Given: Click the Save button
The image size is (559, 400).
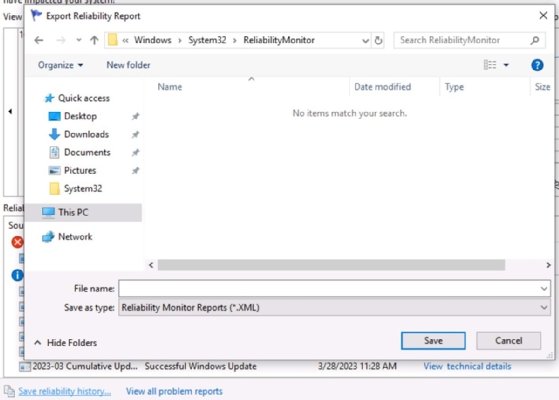Looking at the screenshot, I should (433, 341).
